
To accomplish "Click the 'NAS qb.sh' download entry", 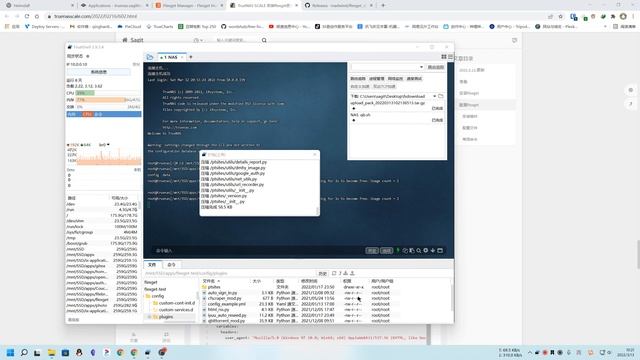I will click(396, 118).
